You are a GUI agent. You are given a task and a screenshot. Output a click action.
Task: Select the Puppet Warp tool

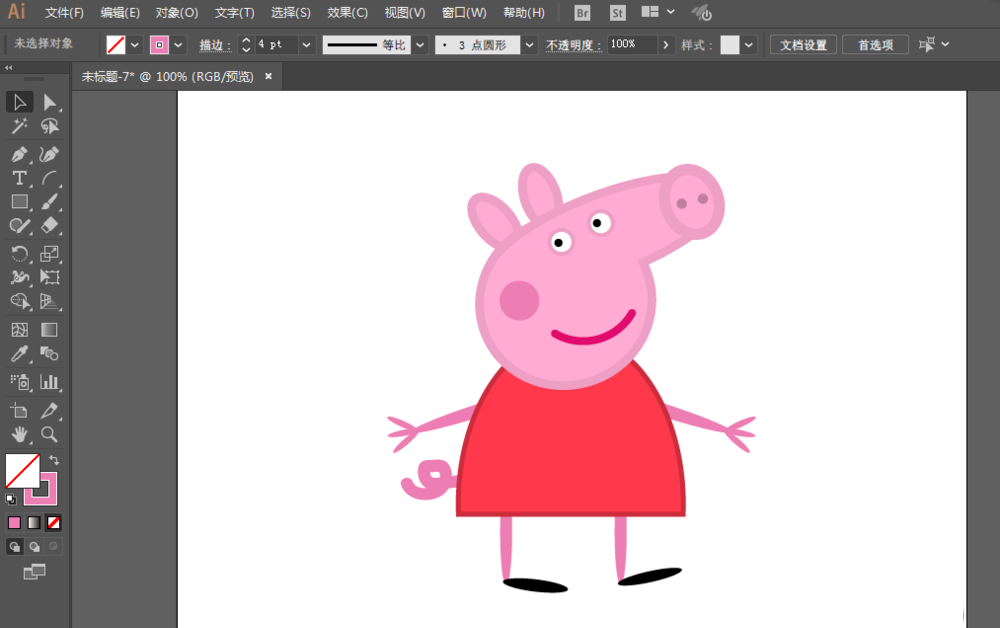[x=20, y=277]
